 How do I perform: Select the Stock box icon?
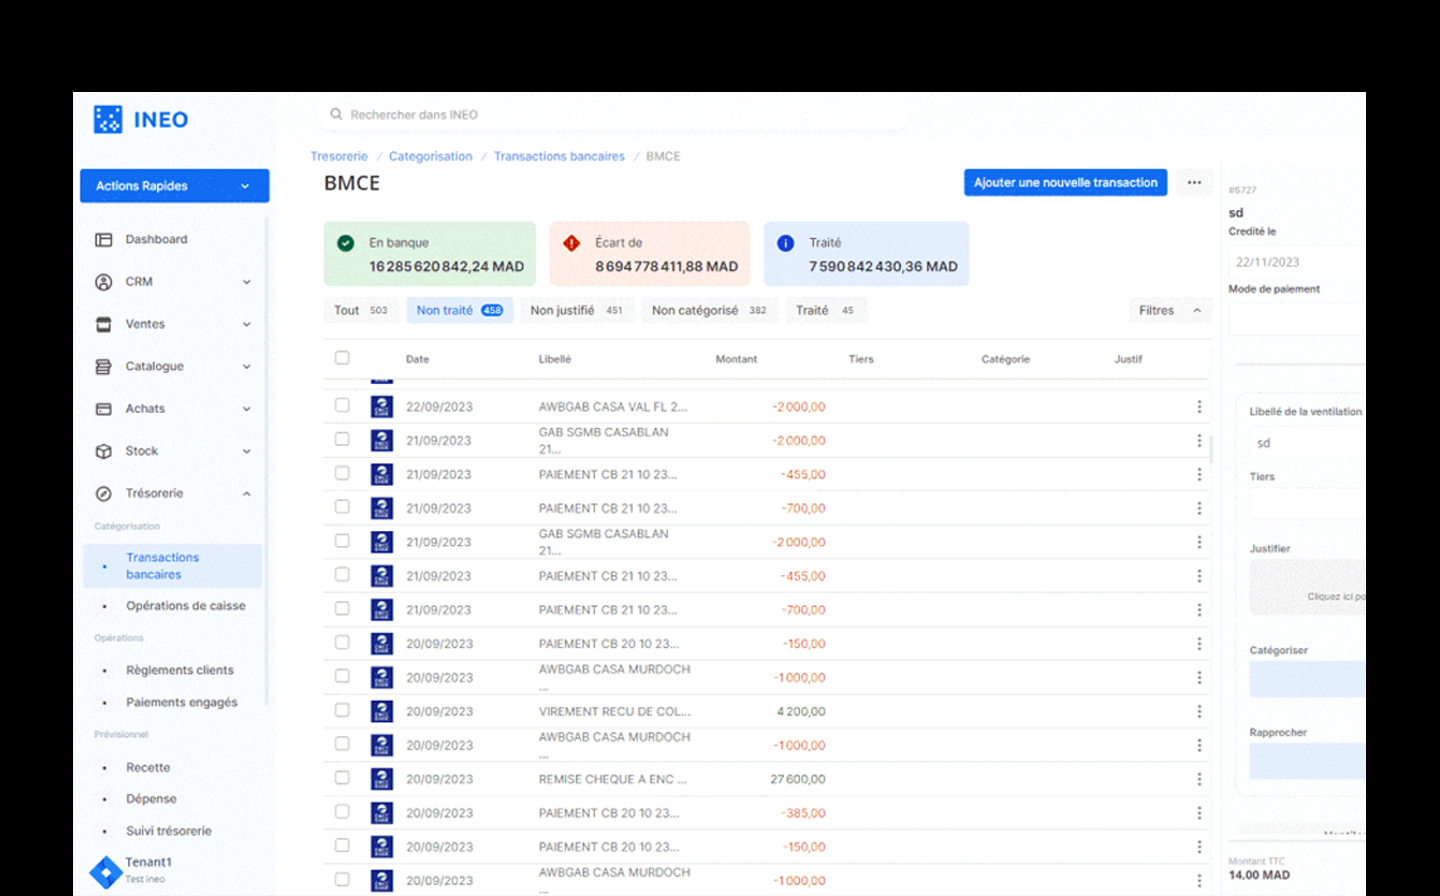(x=104, y=451)
